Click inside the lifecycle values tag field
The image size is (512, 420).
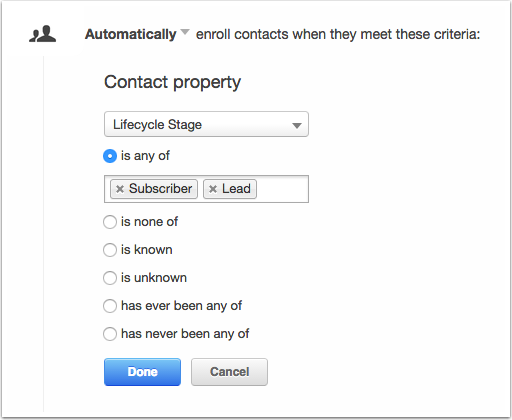(282, 189)
